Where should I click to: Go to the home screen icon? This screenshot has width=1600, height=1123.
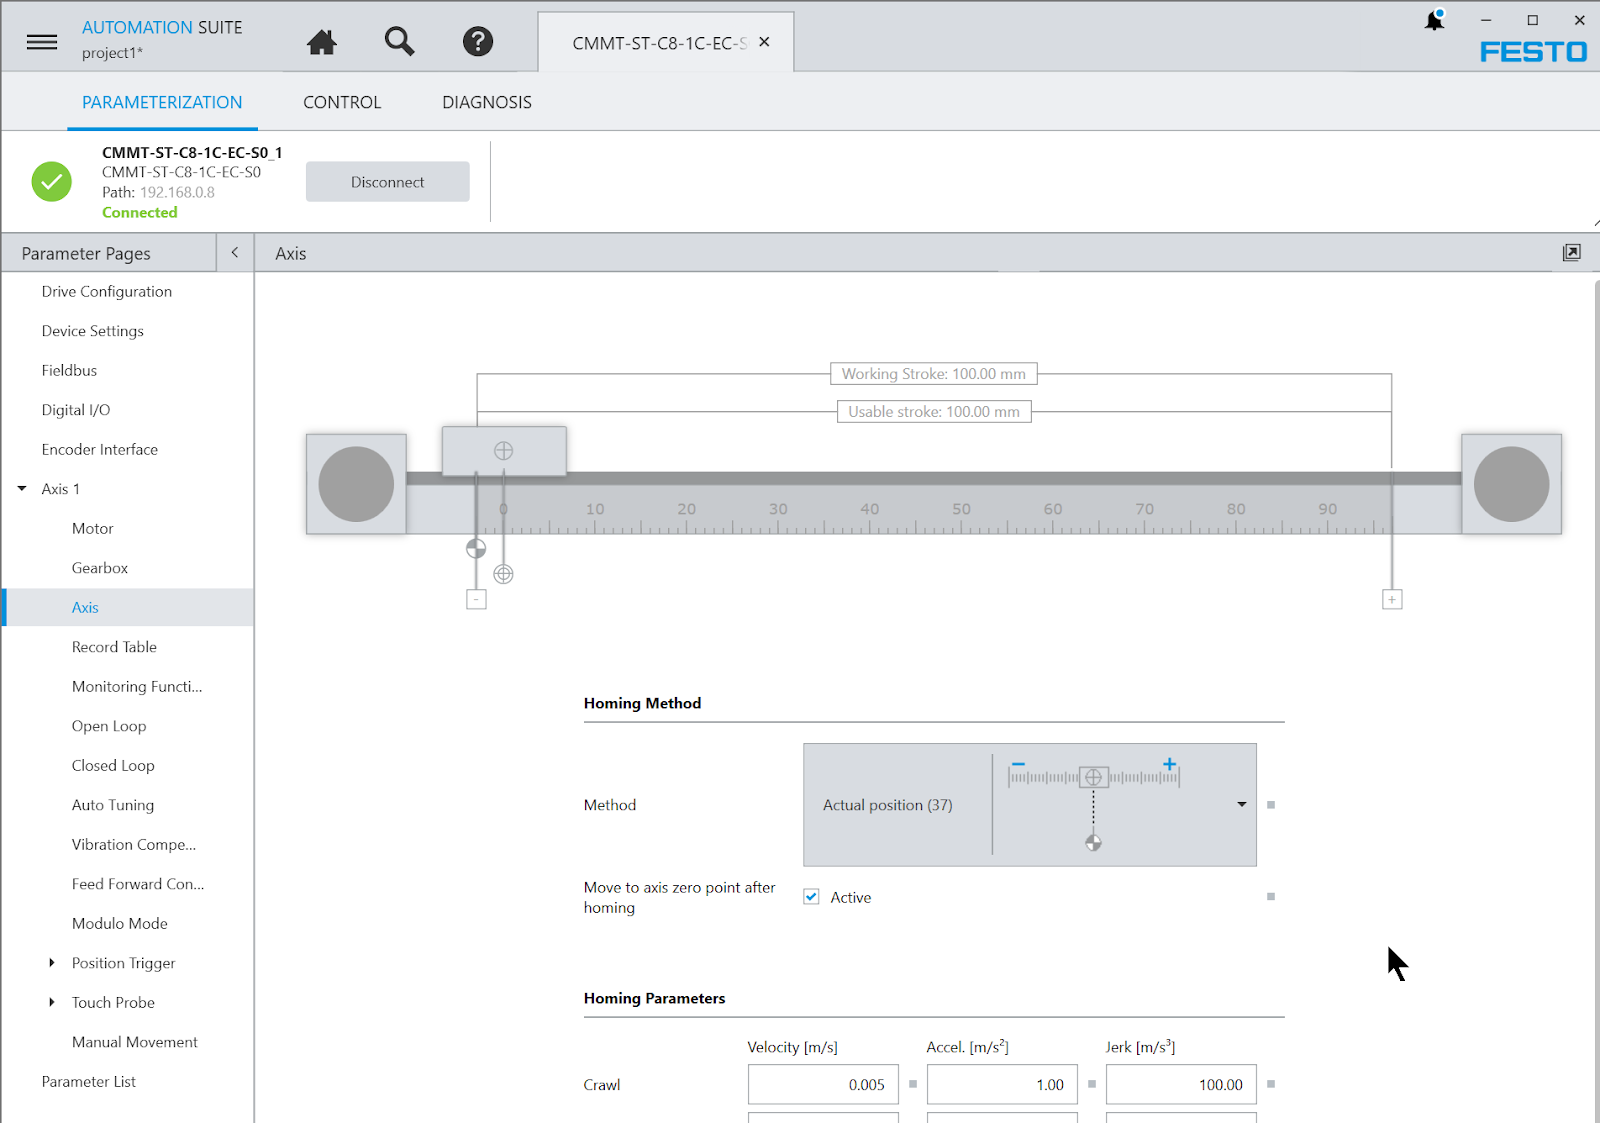click(322, 42)
